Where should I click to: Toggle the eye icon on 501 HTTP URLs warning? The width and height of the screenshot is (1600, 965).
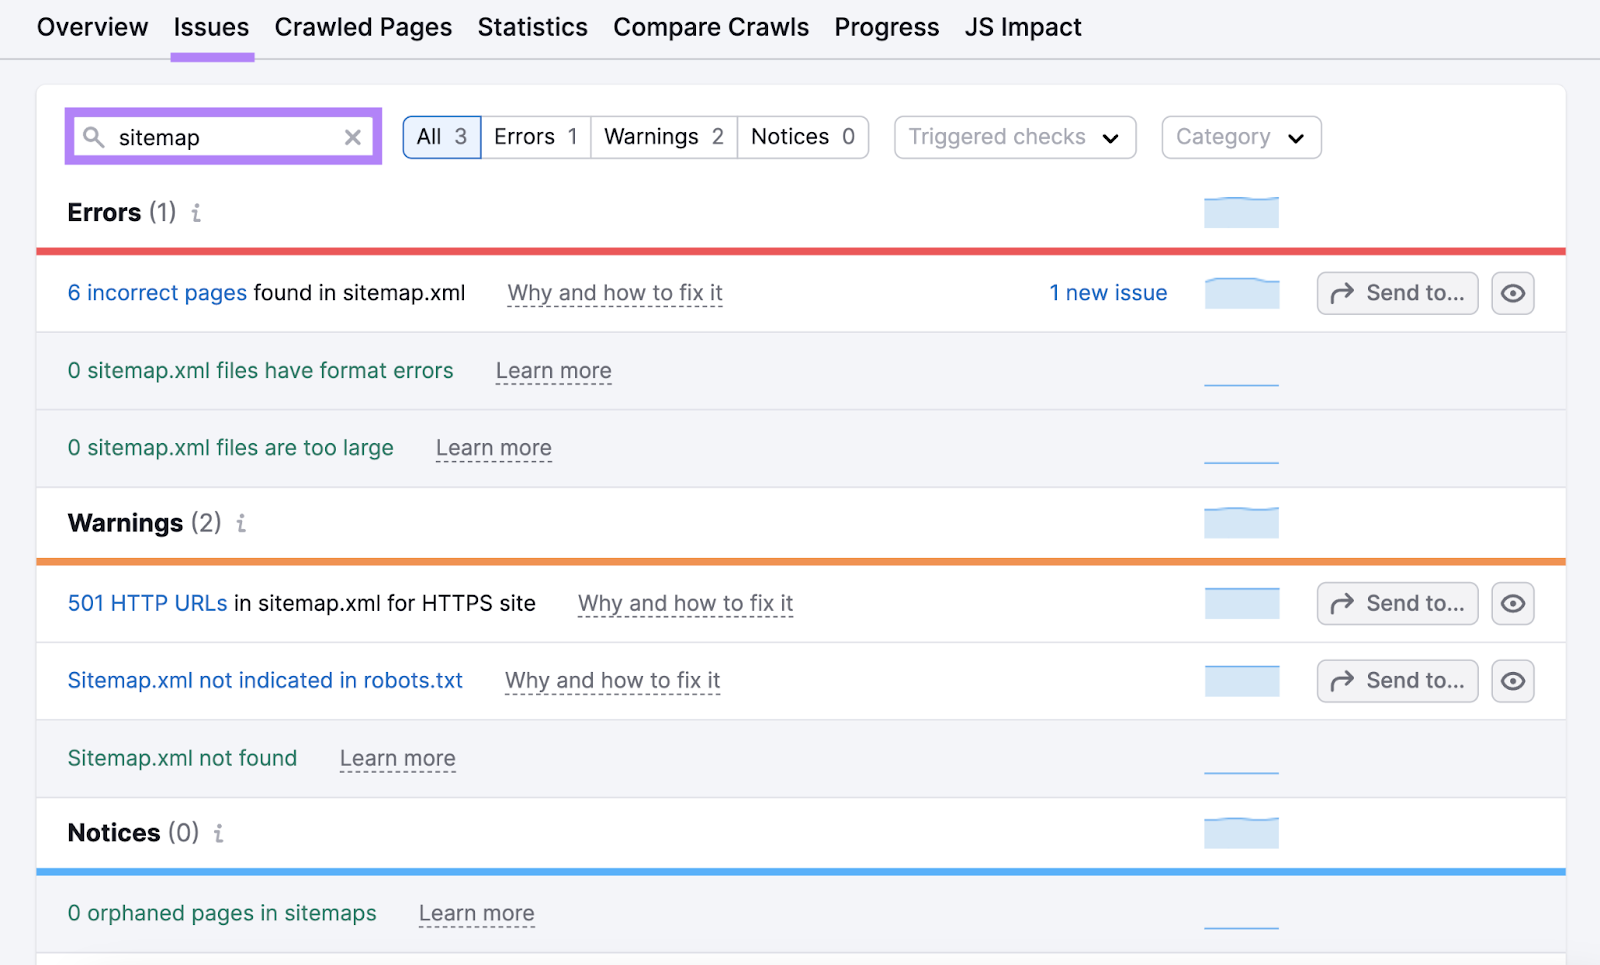pyautogui.click(x=1512, y=603)
